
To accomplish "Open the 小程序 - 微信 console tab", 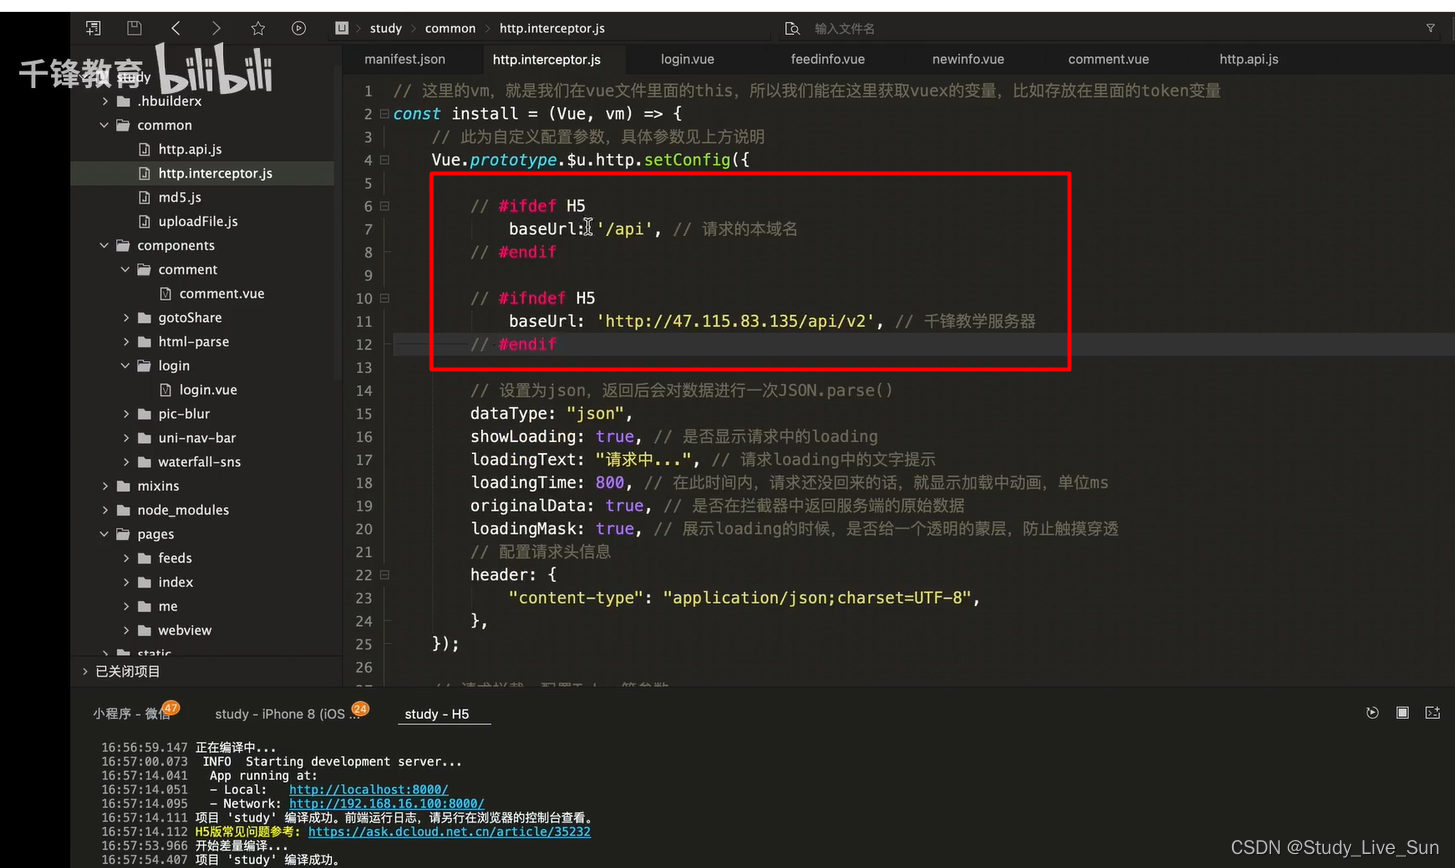I will (132, 713).
